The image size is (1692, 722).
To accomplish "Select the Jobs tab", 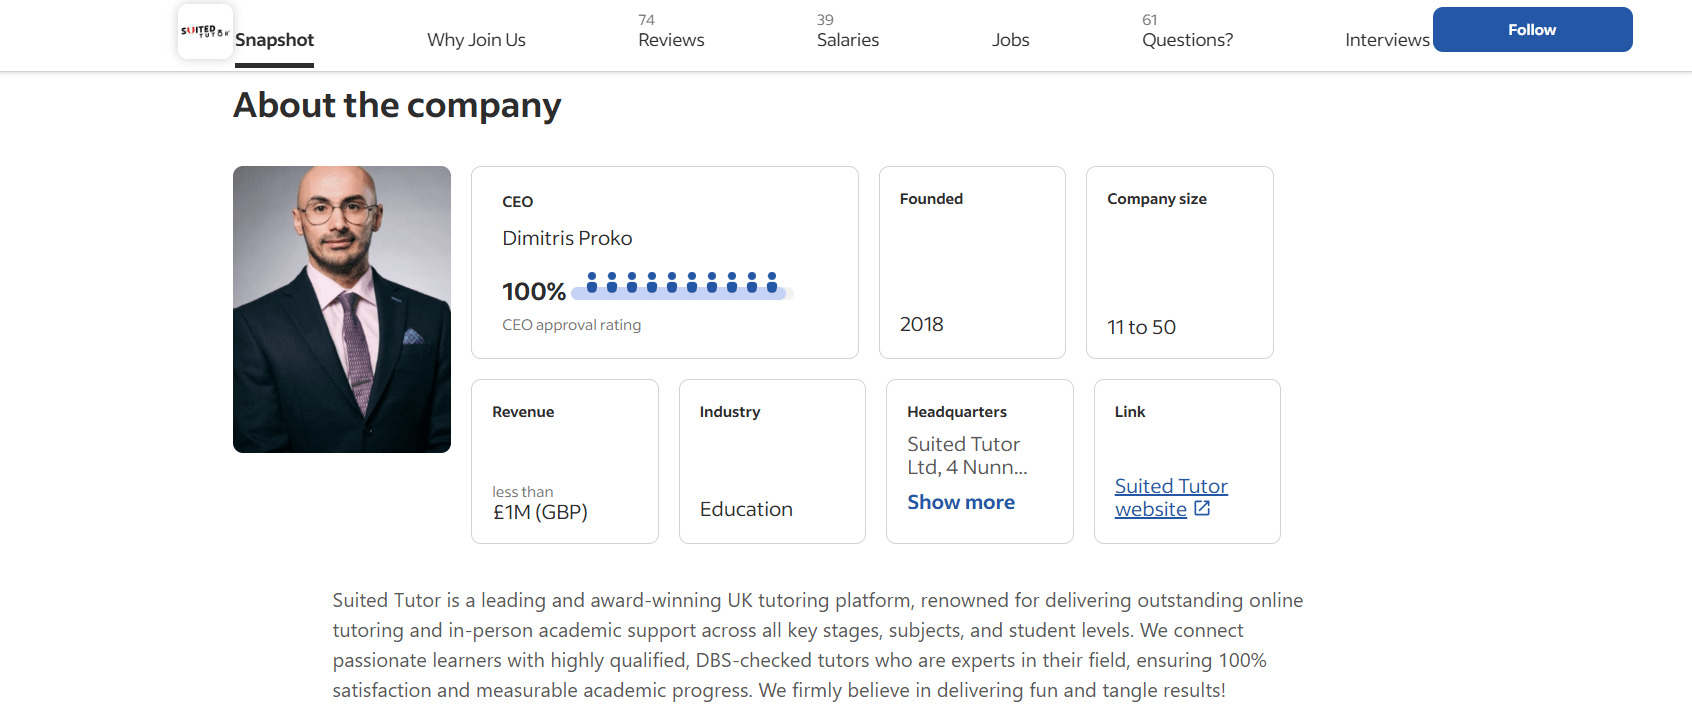I will click(x=1010, y=40).
